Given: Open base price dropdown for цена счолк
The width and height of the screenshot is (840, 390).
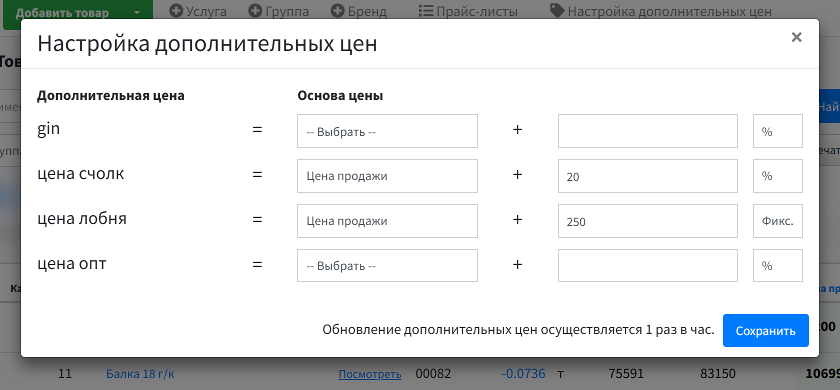Looking at the screenshot, I should (387, 176).
